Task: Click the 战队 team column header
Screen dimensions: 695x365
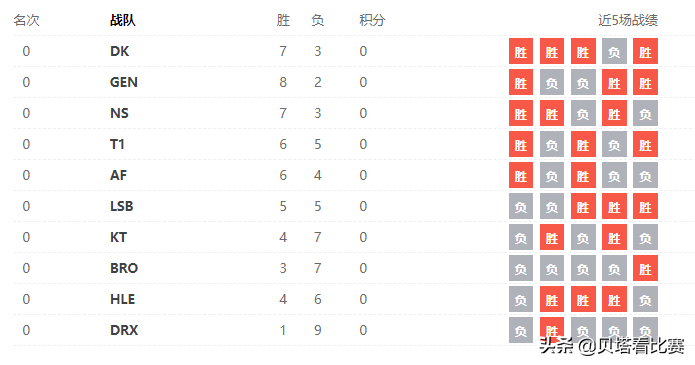Action: 123,20
